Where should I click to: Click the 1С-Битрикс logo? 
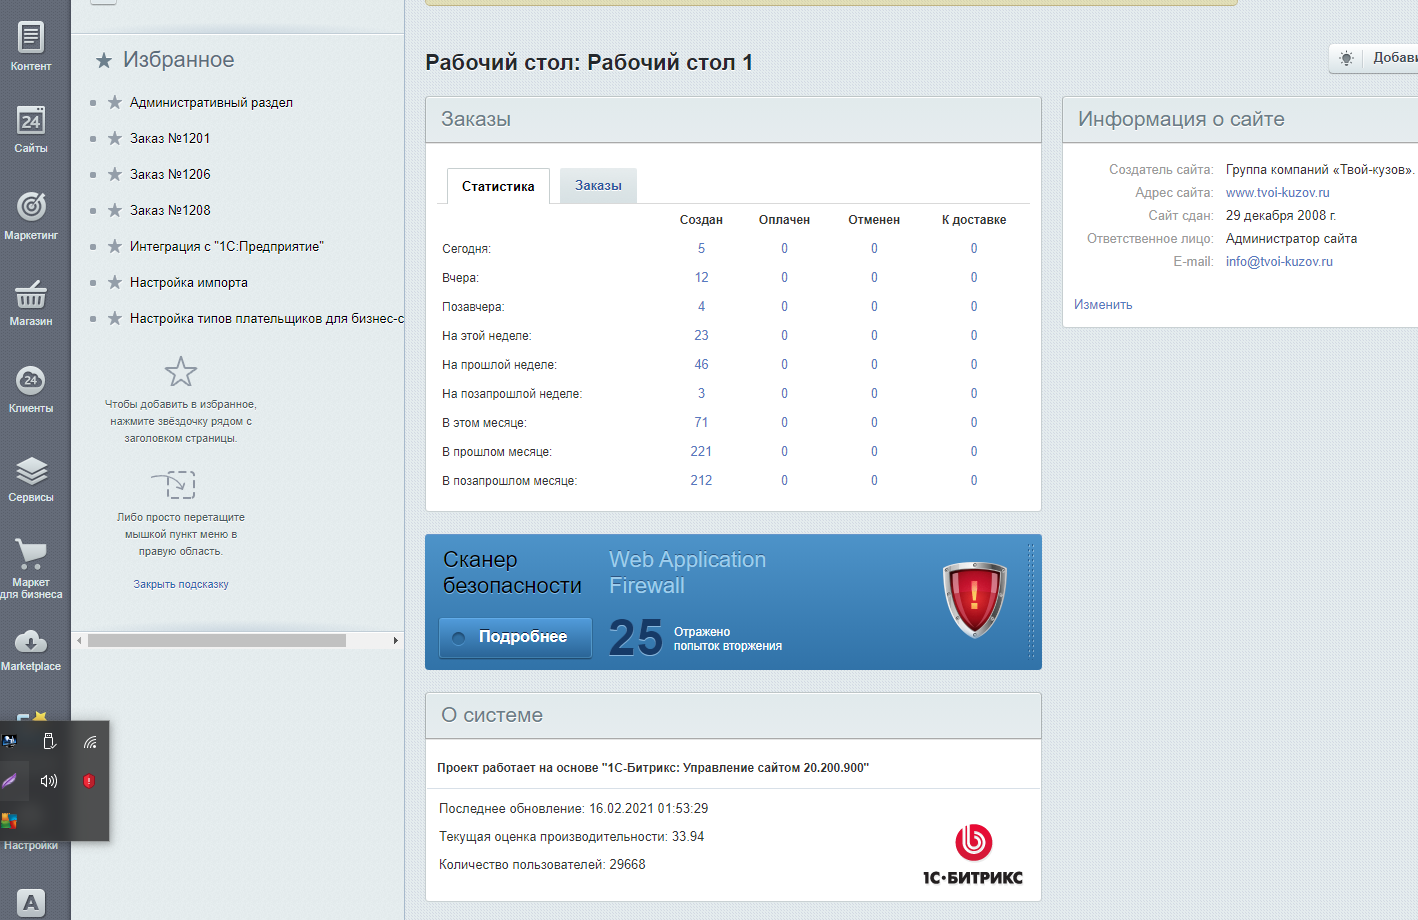[973, 855]
